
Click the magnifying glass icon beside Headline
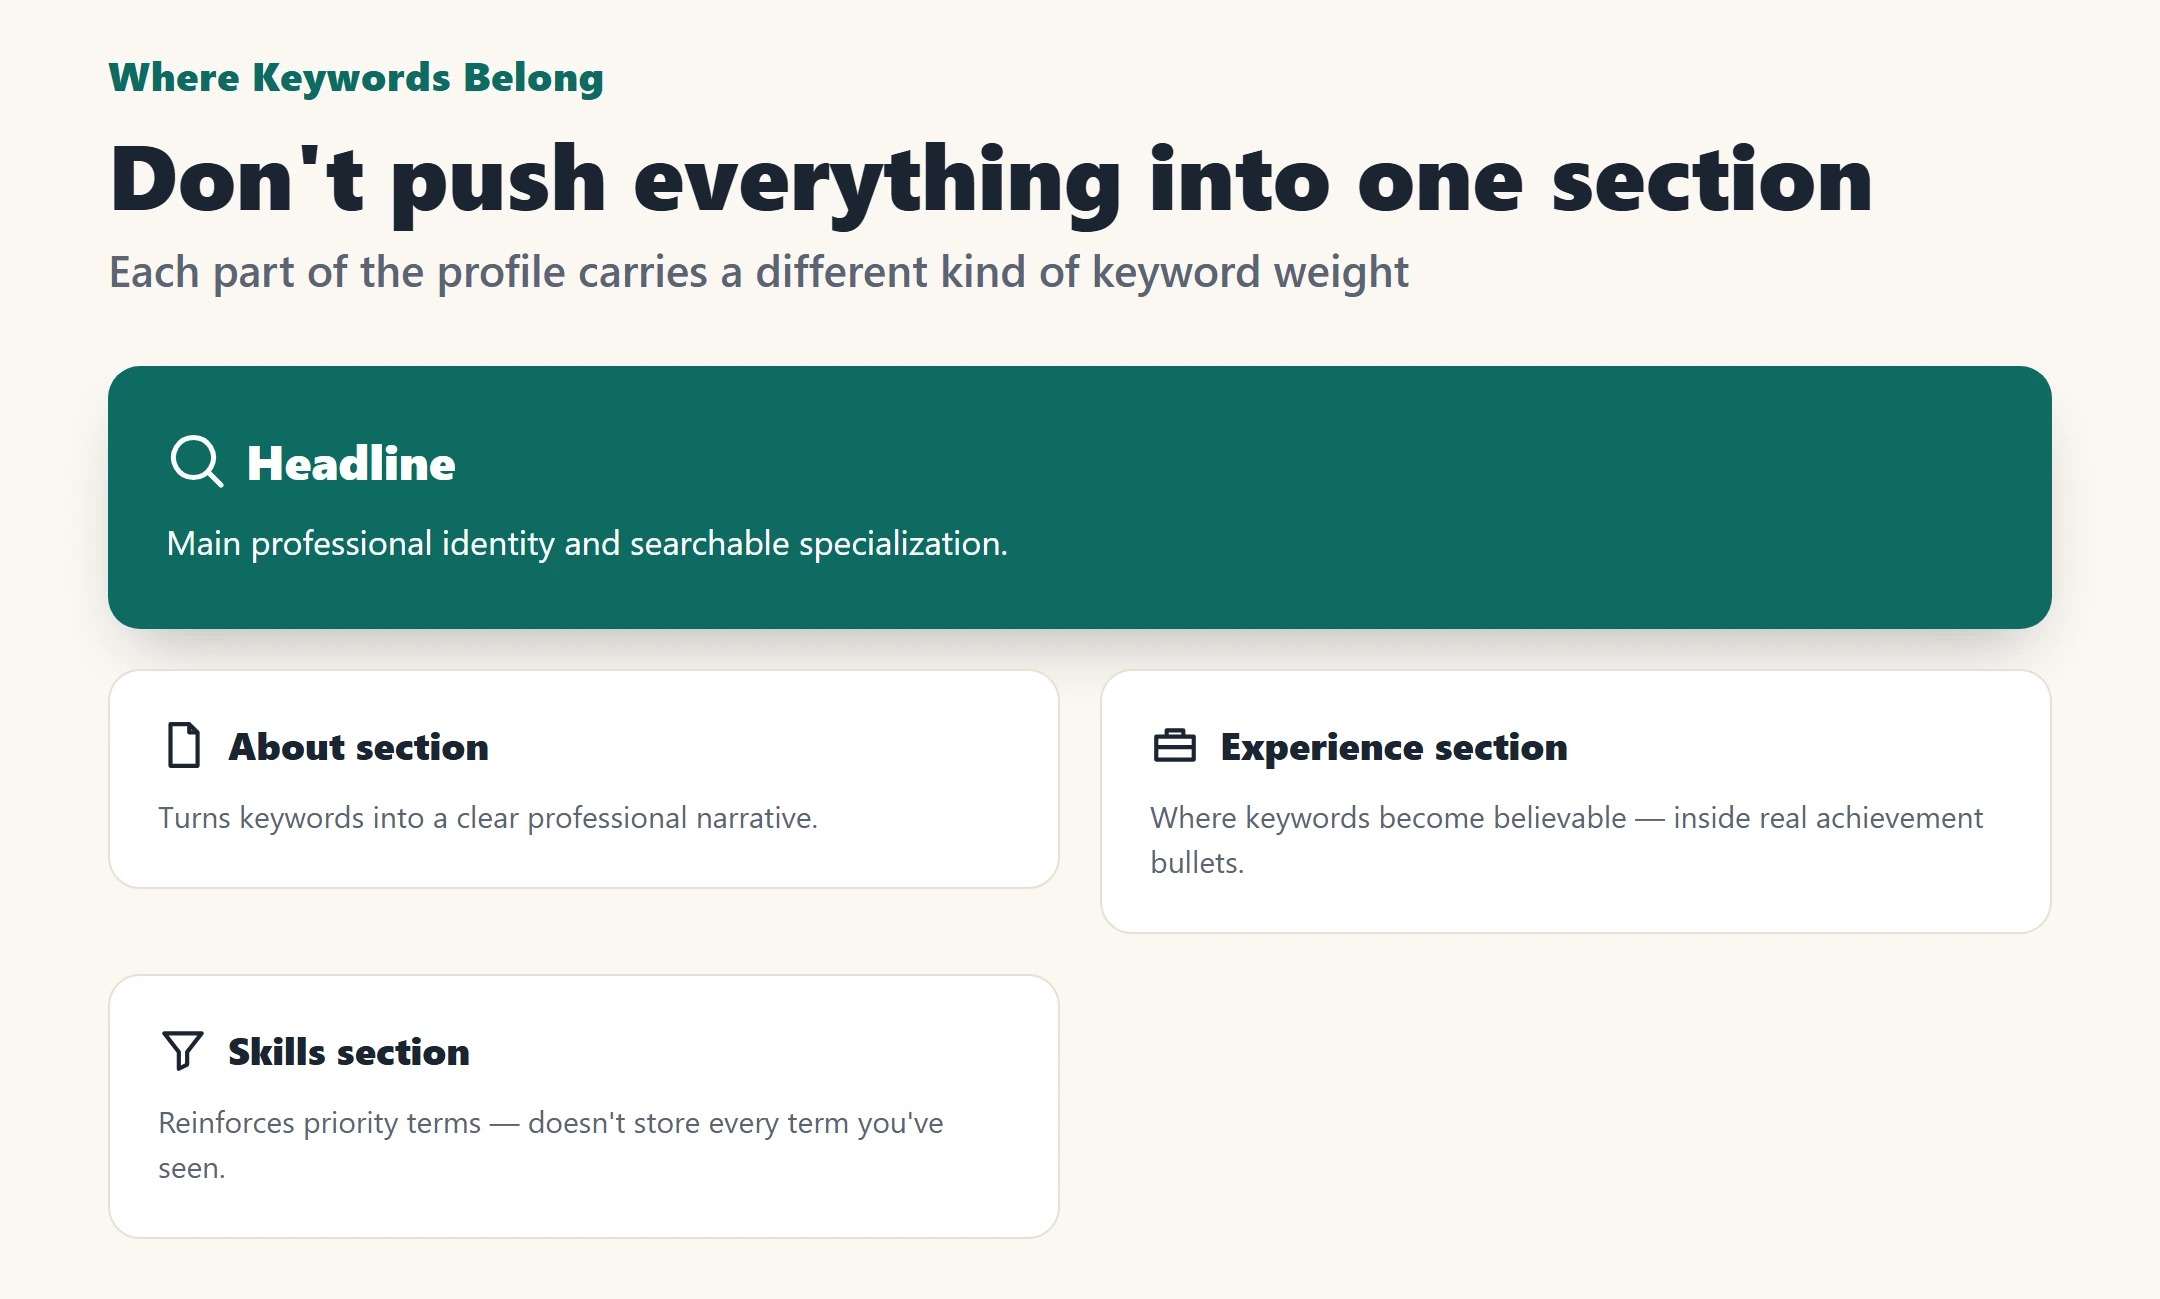(x=196, y=461)
